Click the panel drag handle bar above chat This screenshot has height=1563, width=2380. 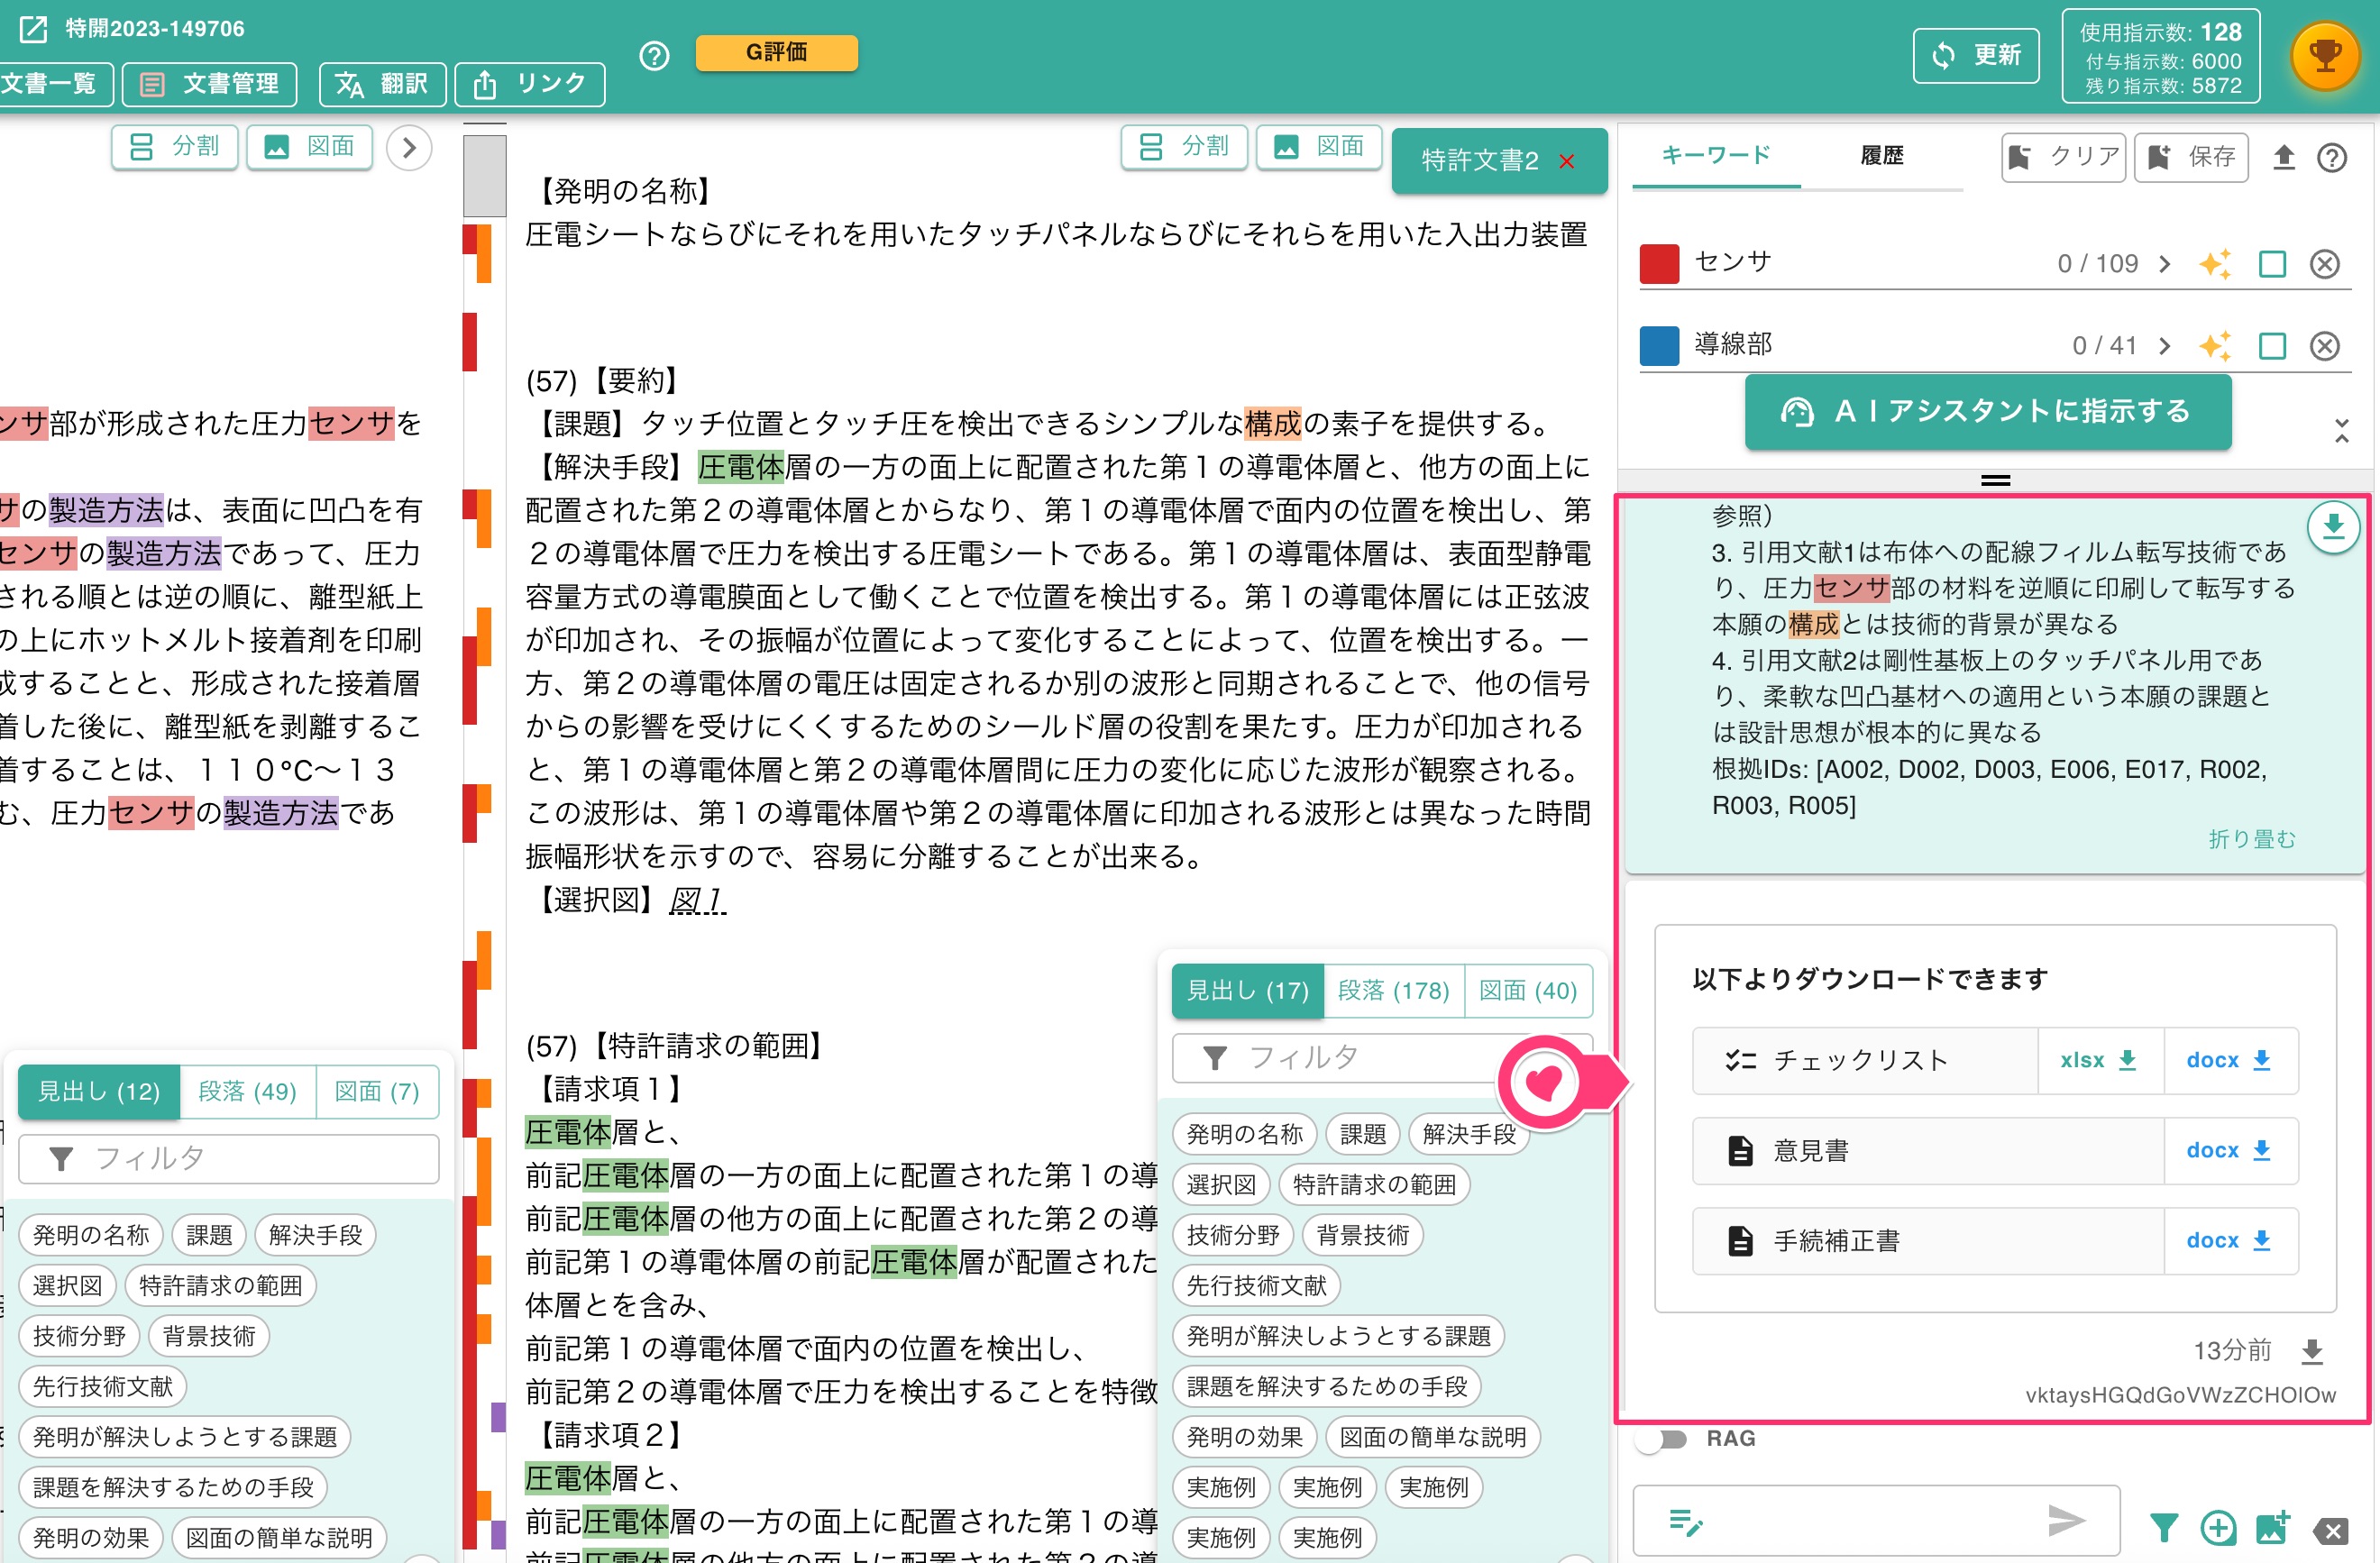point(1995,480)
